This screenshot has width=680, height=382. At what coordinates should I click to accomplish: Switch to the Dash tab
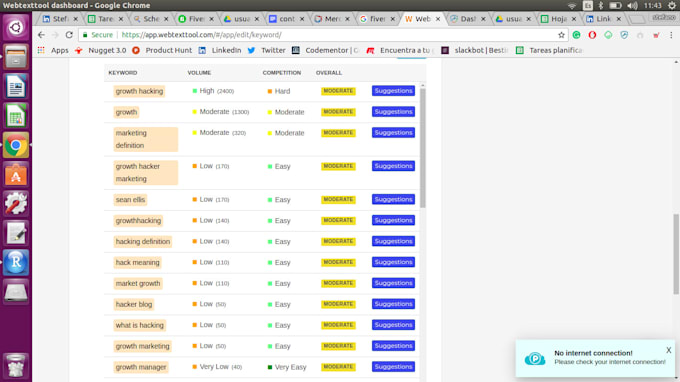[x=468, y=19]
